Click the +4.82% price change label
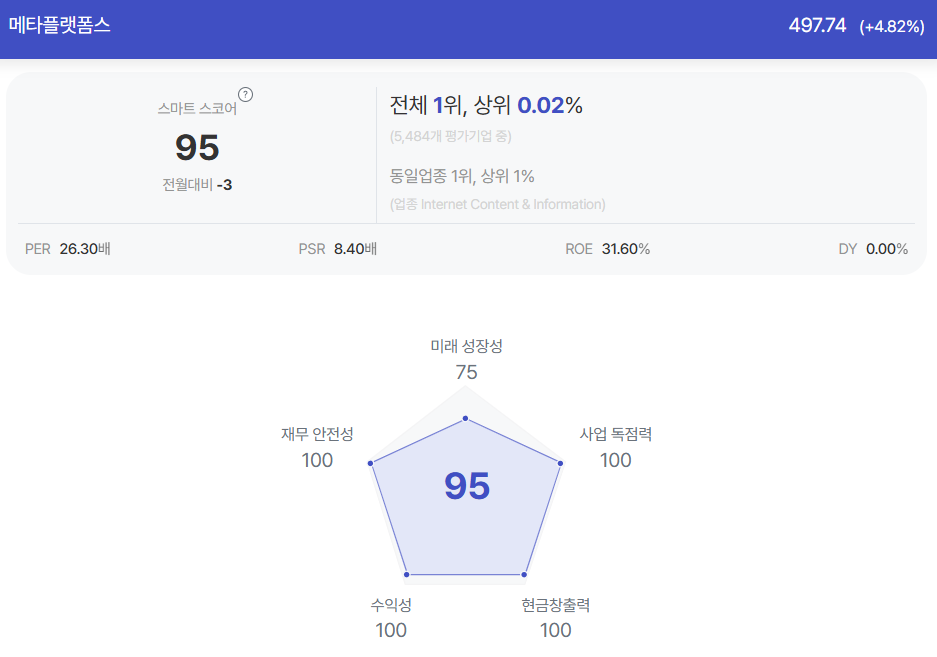The width and height of the screenshot is (937, 657). 892,26
